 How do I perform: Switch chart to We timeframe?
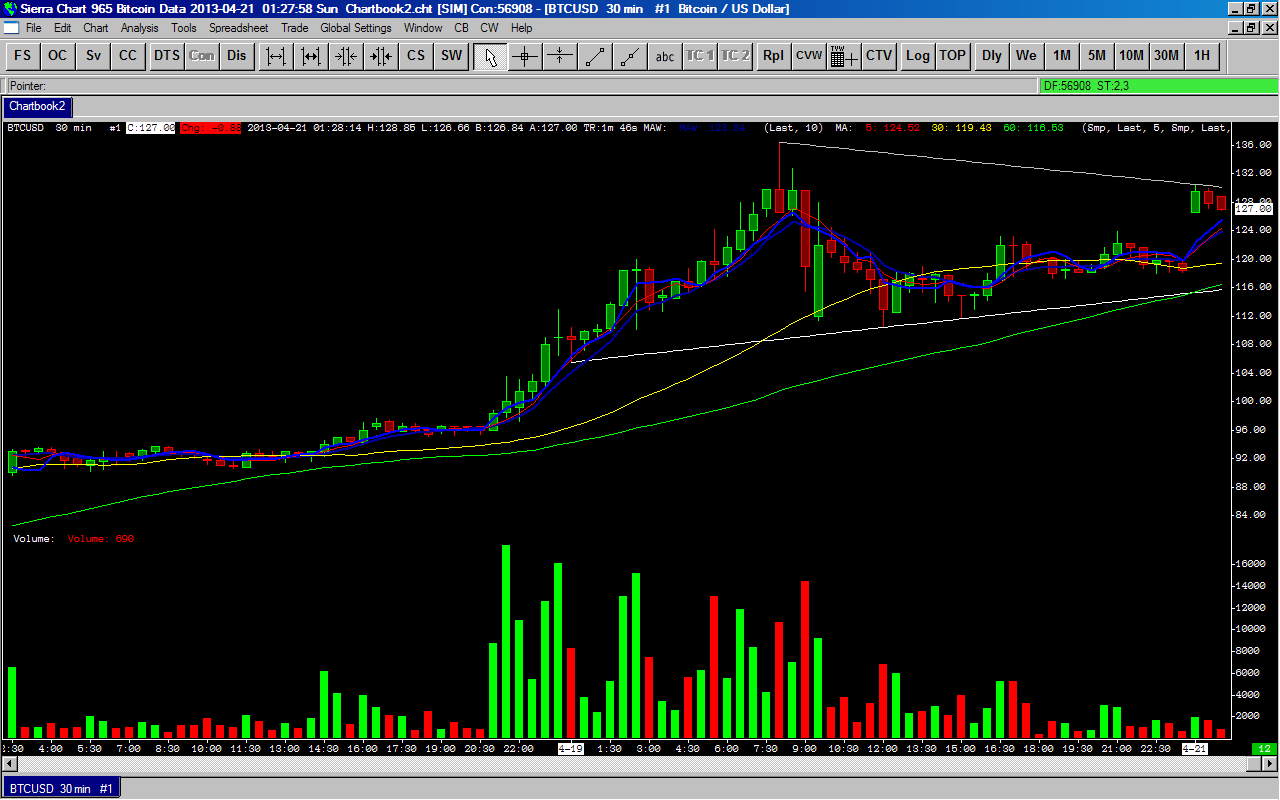pos(1026,56)
